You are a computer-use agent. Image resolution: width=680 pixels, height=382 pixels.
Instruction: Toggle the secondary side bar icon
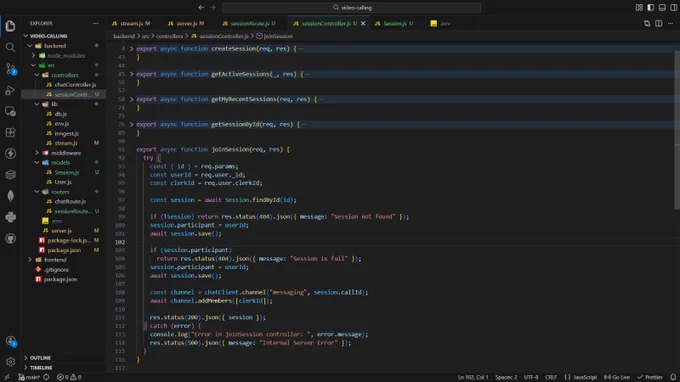coord(673,7)
